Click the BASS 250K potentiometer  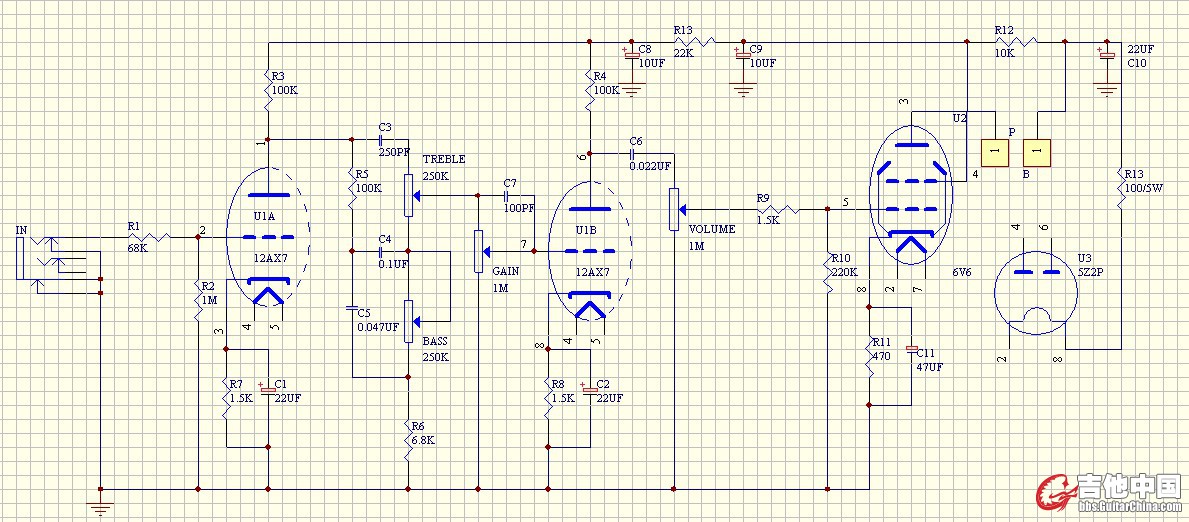[x=409, y=320]
